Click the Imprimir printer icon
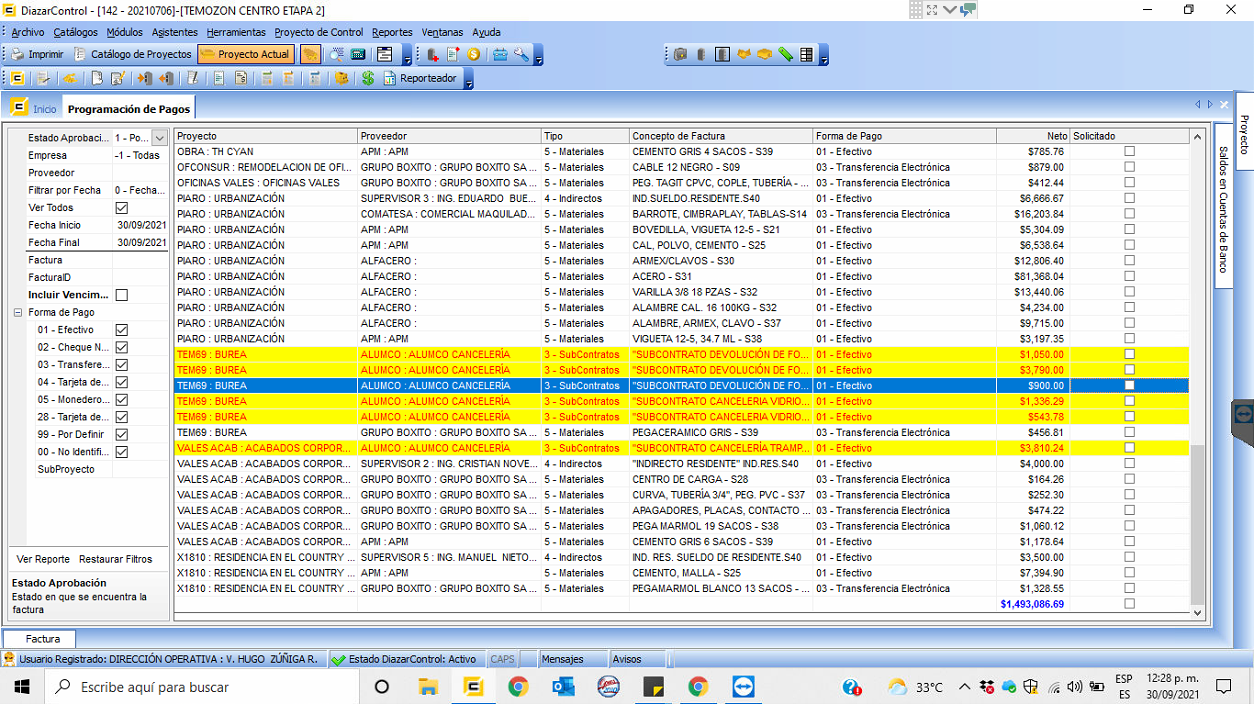The width and height of the screenshot is (1254, 704). pyautogui.click(x=17, y=55)
